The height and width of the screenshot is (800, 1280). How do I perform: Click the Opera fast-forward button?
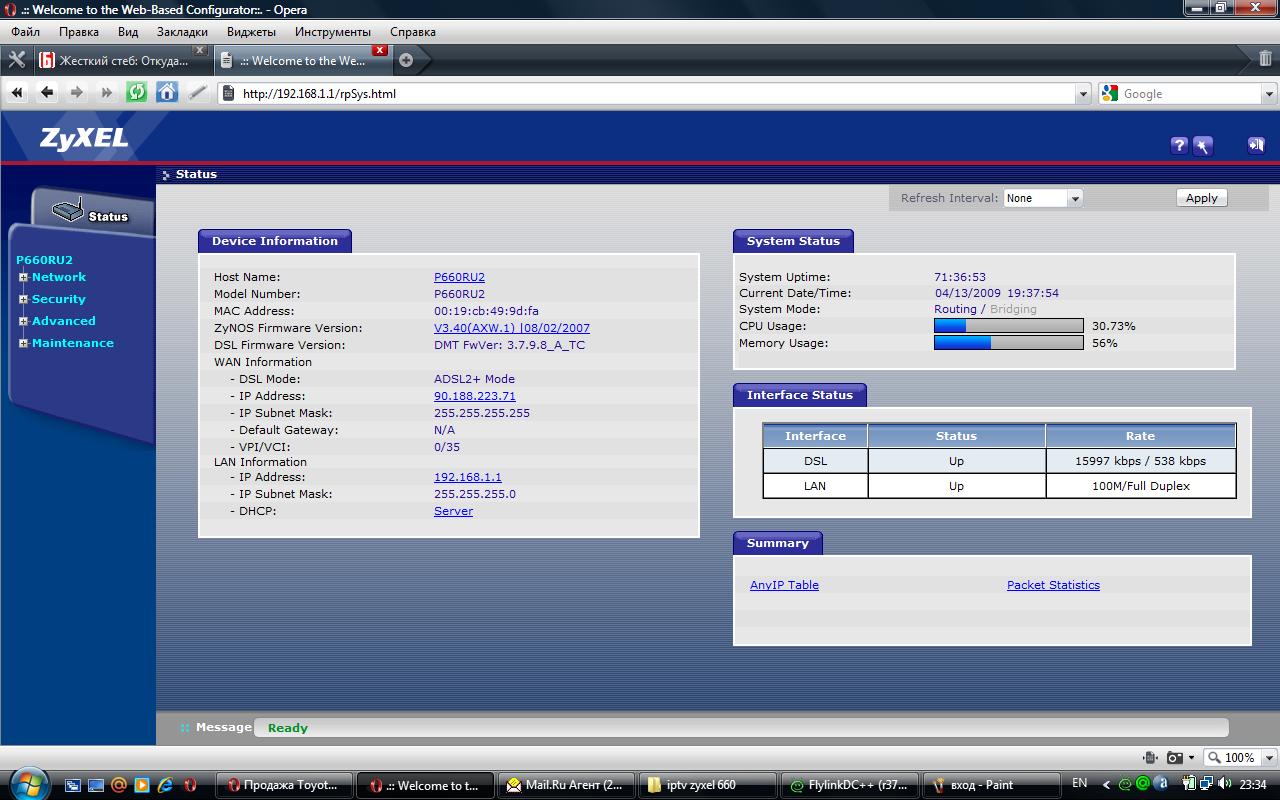(x=107, y=93)
